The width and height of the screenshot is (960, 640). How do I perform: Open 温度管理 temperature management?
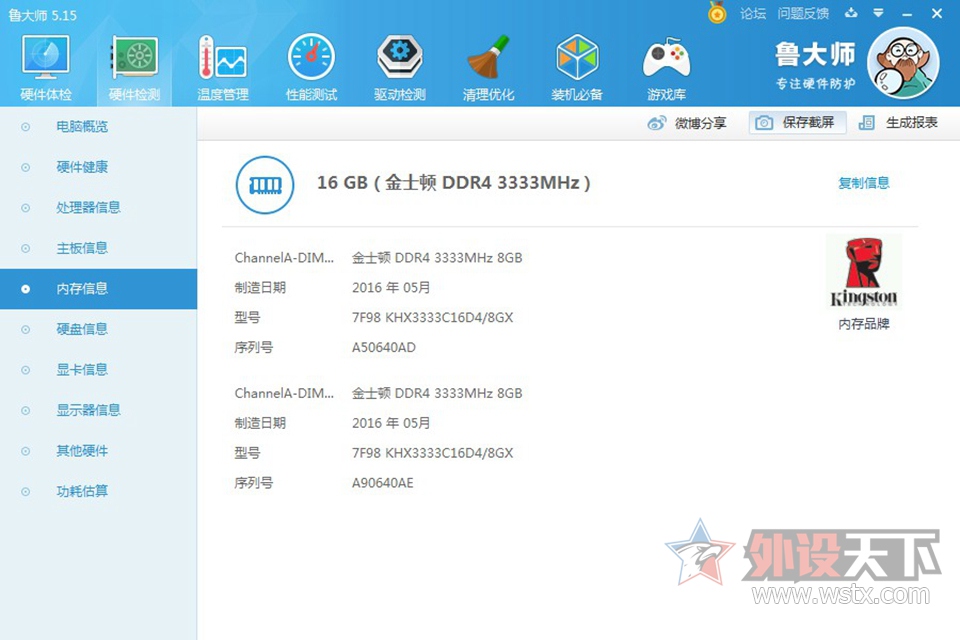pos(222,67)
